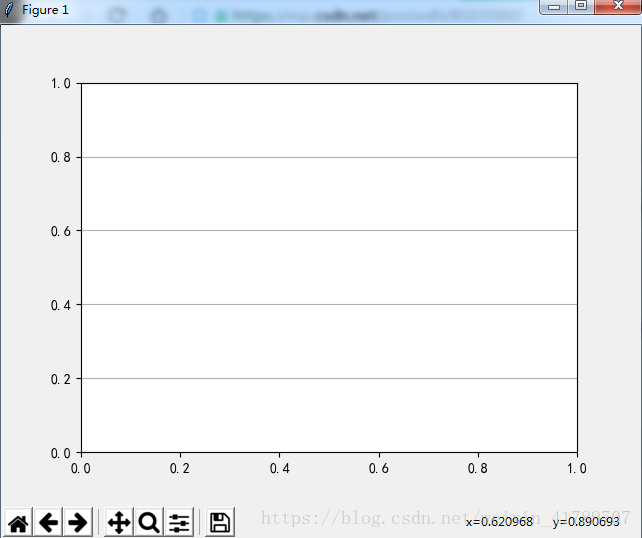Click y-axis tick label 1.0
This screenshot has width=642, height=538.
point(61,84)
